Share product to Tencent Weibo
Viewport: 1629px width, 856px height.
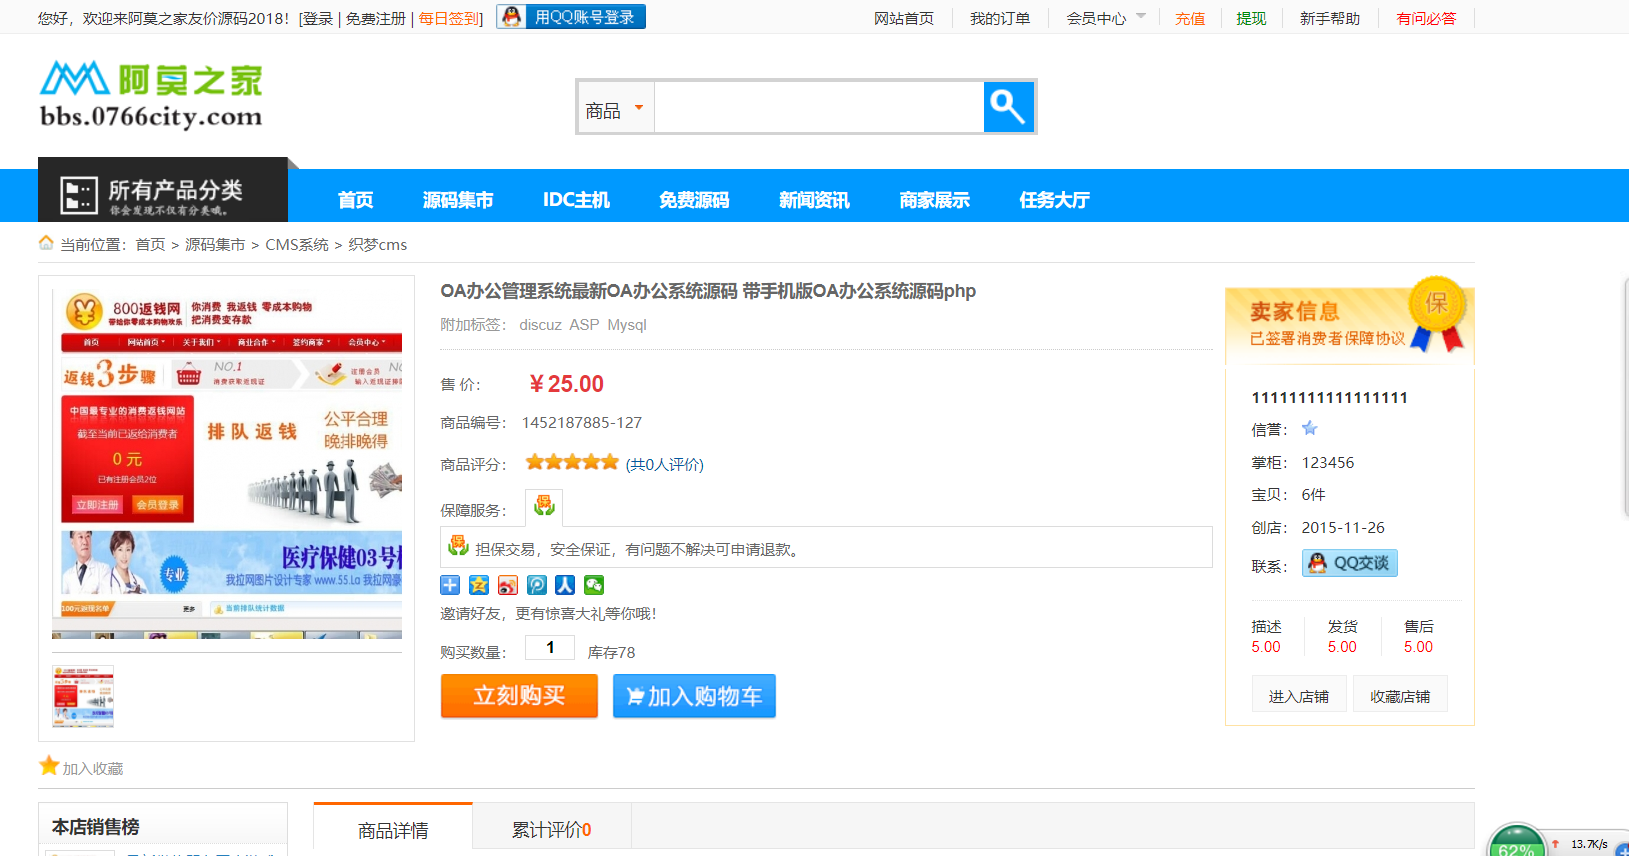(x=537, y=585)
